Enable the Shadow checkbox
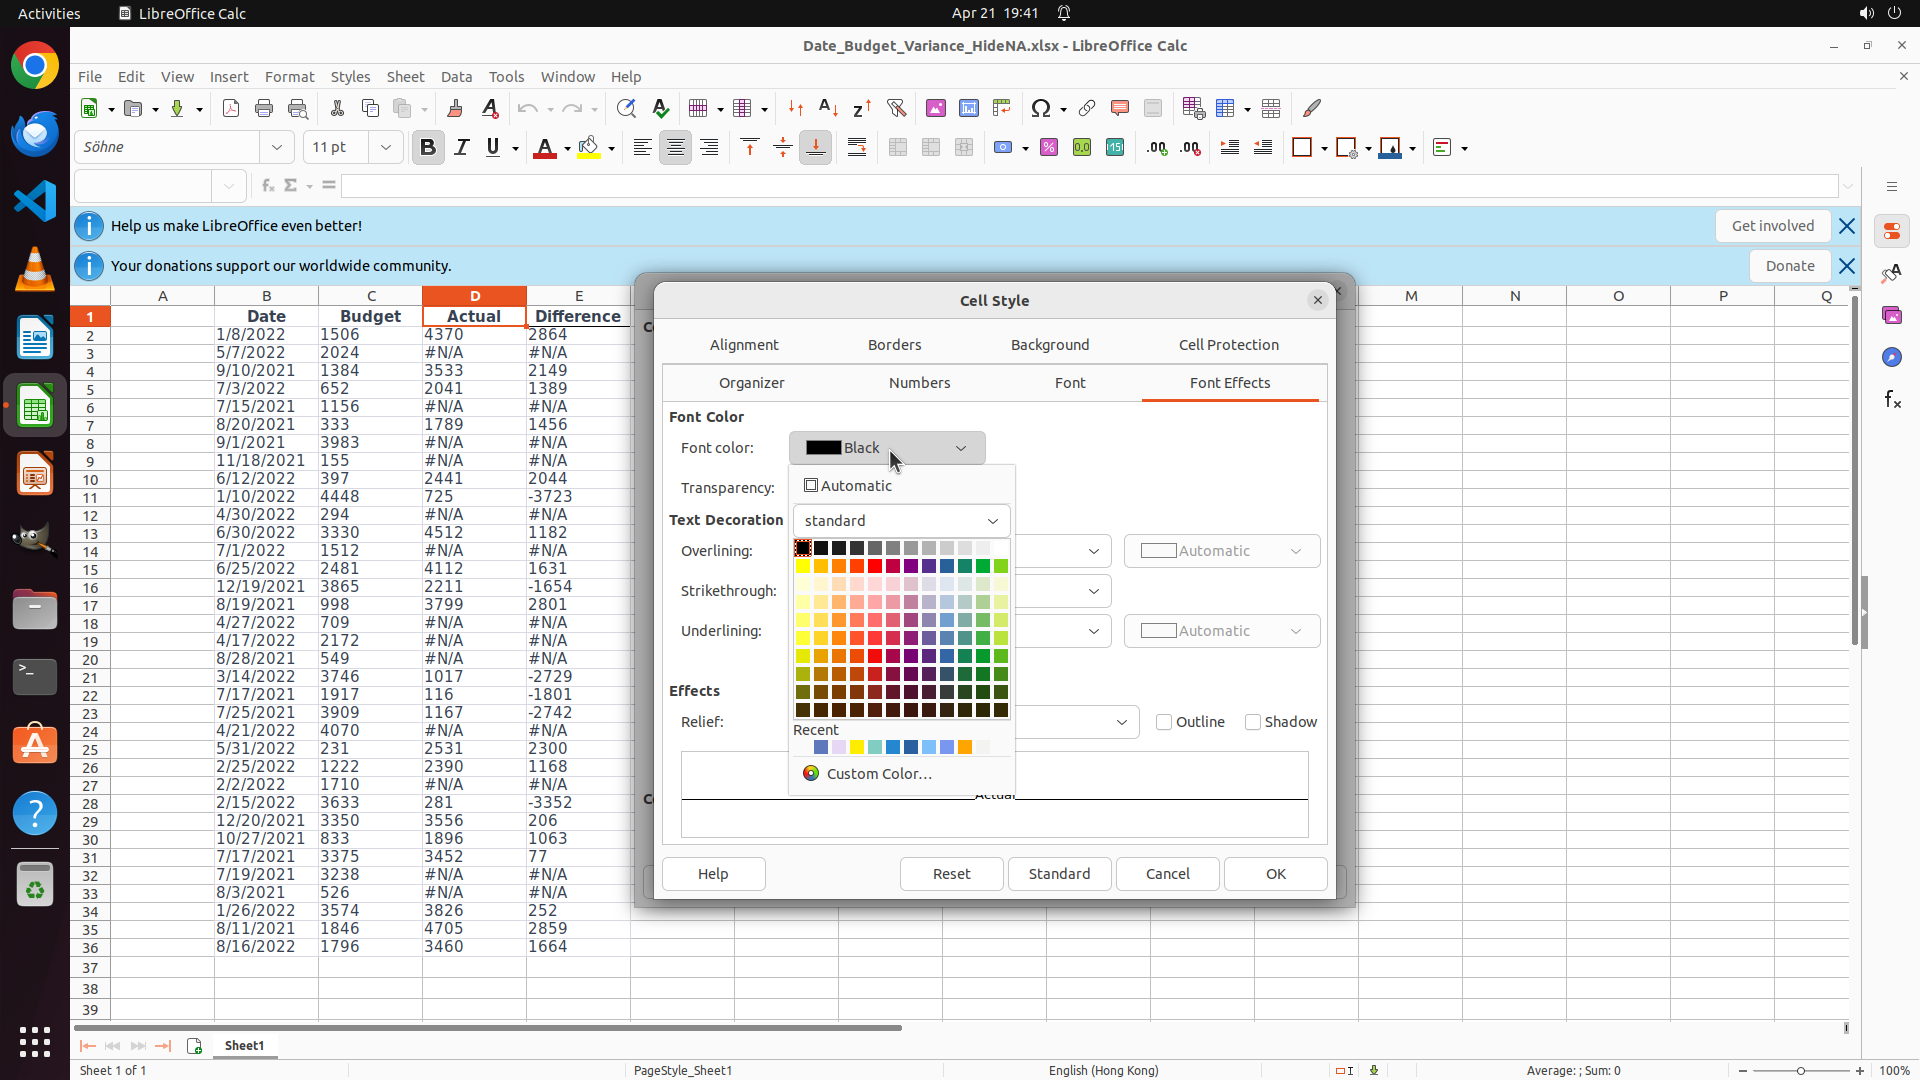The height and width of the screenshot is (1080, 1920). (x=1253, y=722)
